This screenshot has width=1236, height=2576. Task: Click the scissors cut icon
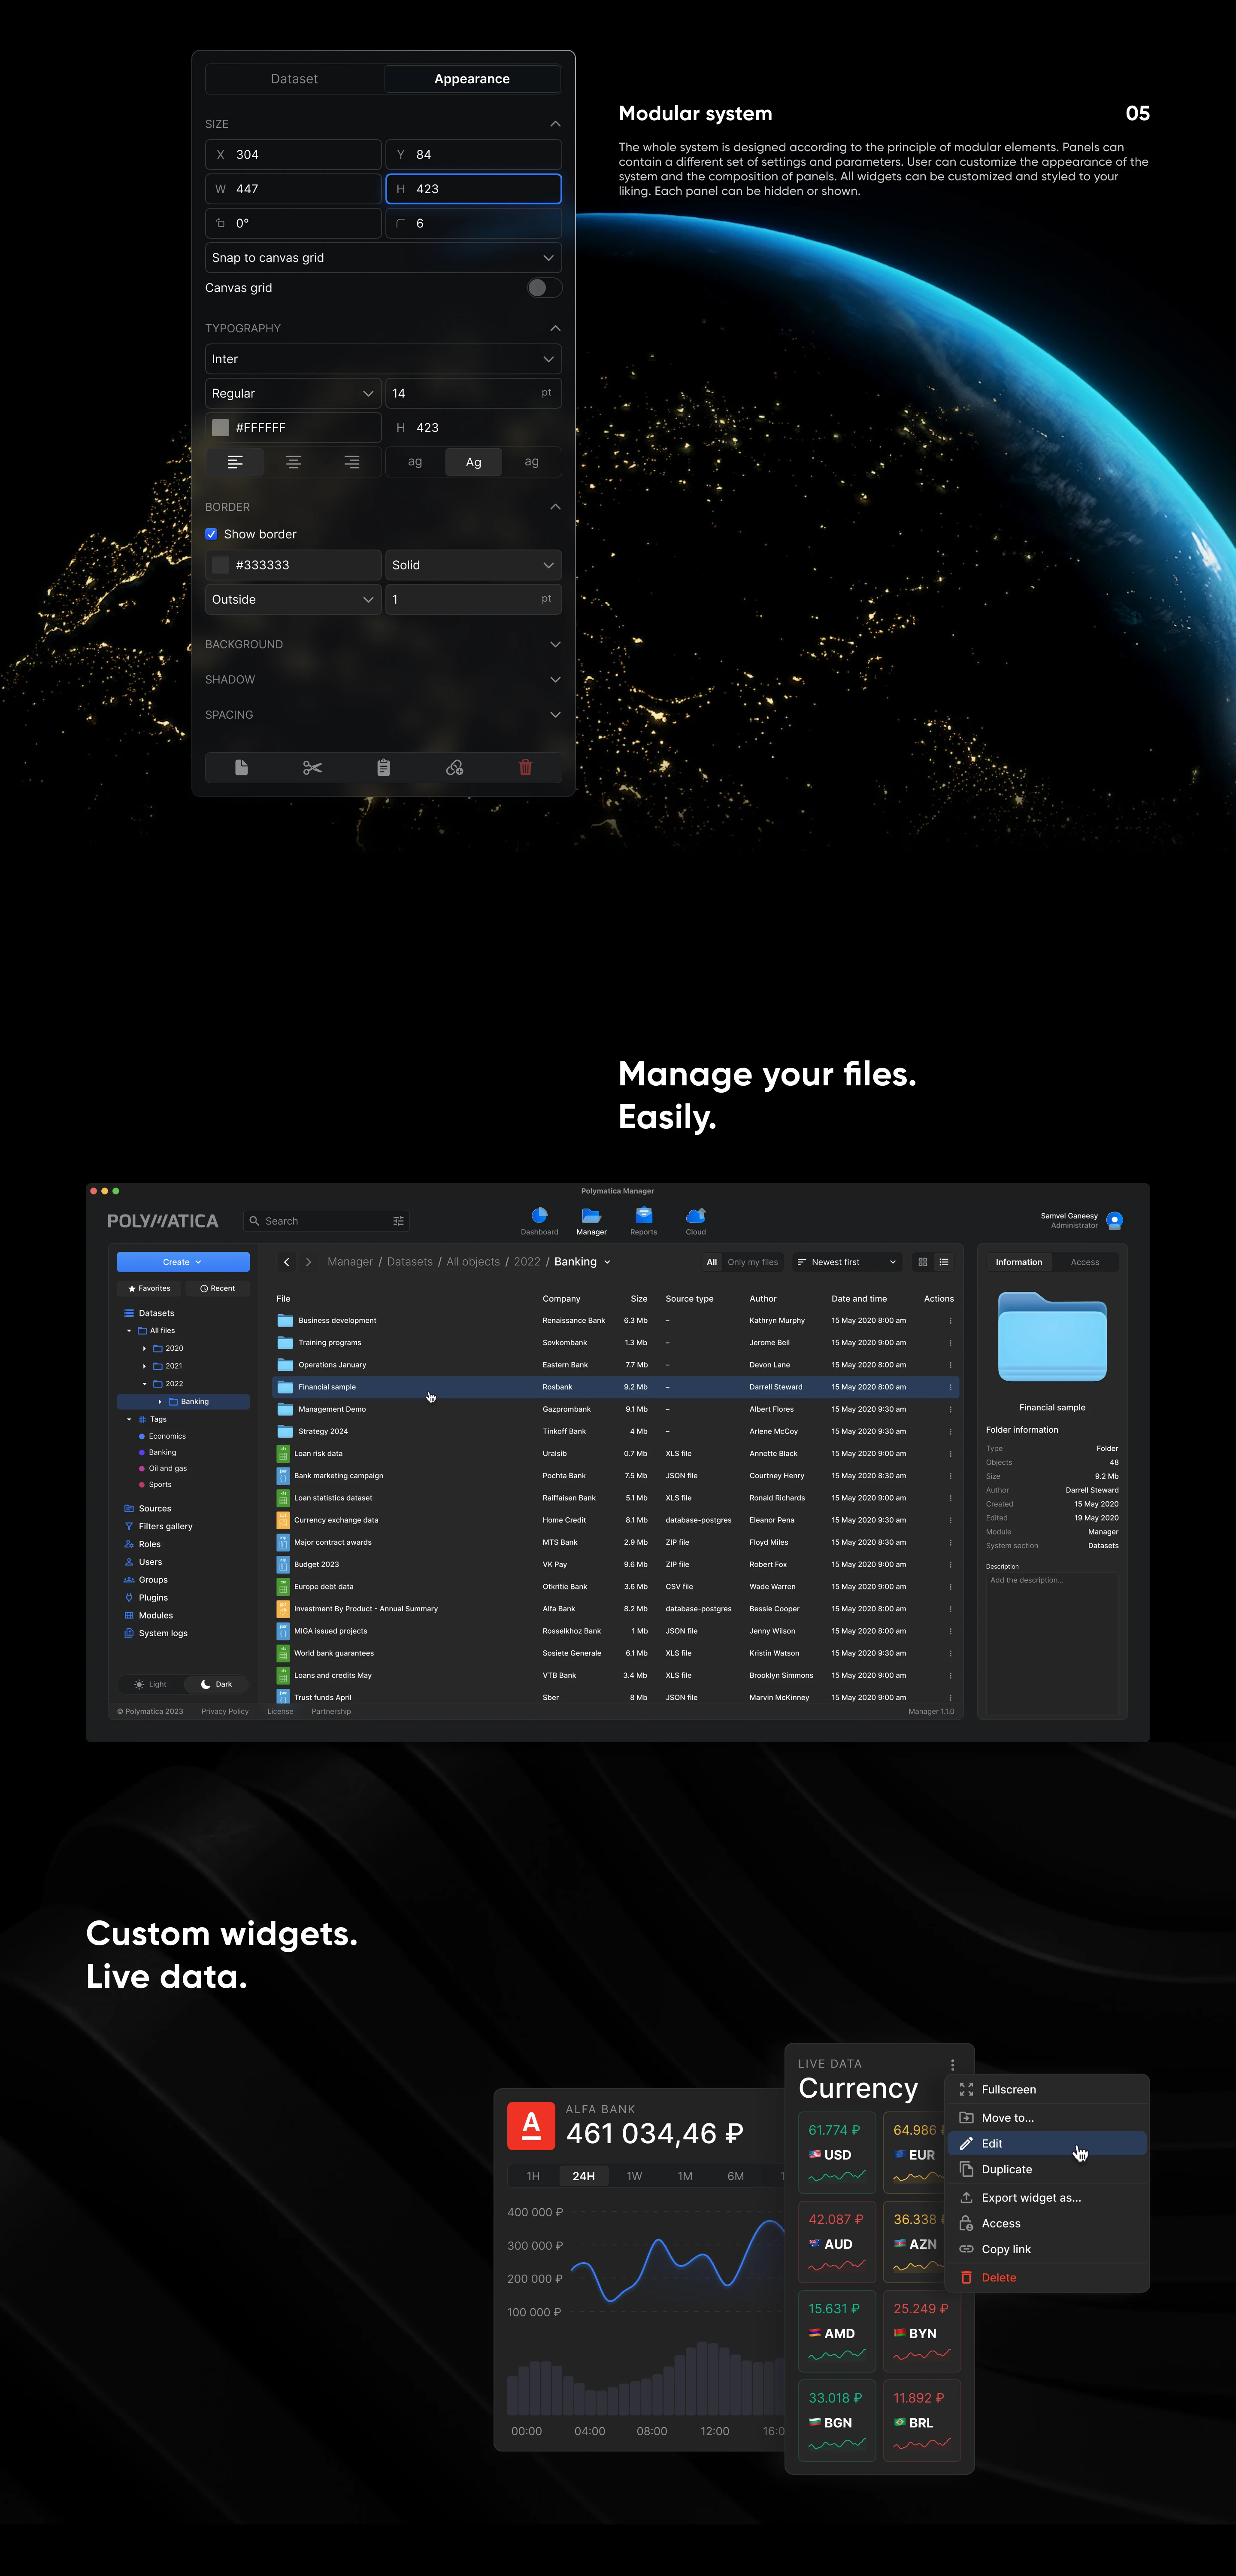(x=312, y=767)
